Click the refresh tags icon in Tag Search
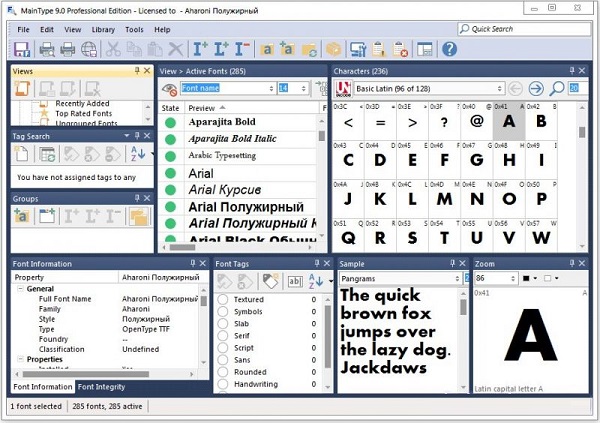Image resolution: width=600 pixels, height=423 pixels. [47, 154]
